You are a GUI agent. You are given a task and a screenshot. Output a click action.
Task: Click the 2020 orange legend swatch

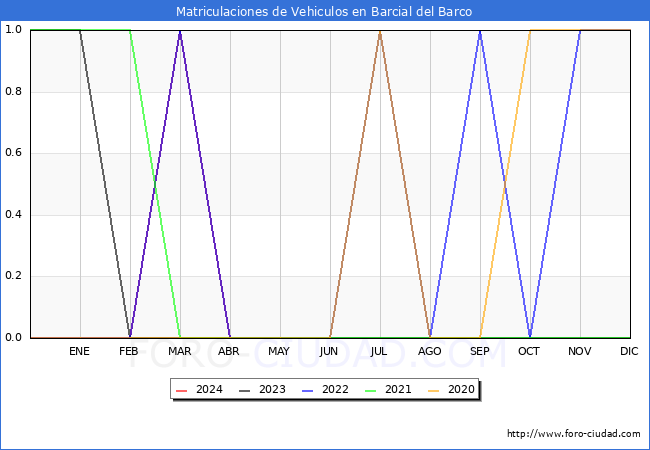pos(434,390)
